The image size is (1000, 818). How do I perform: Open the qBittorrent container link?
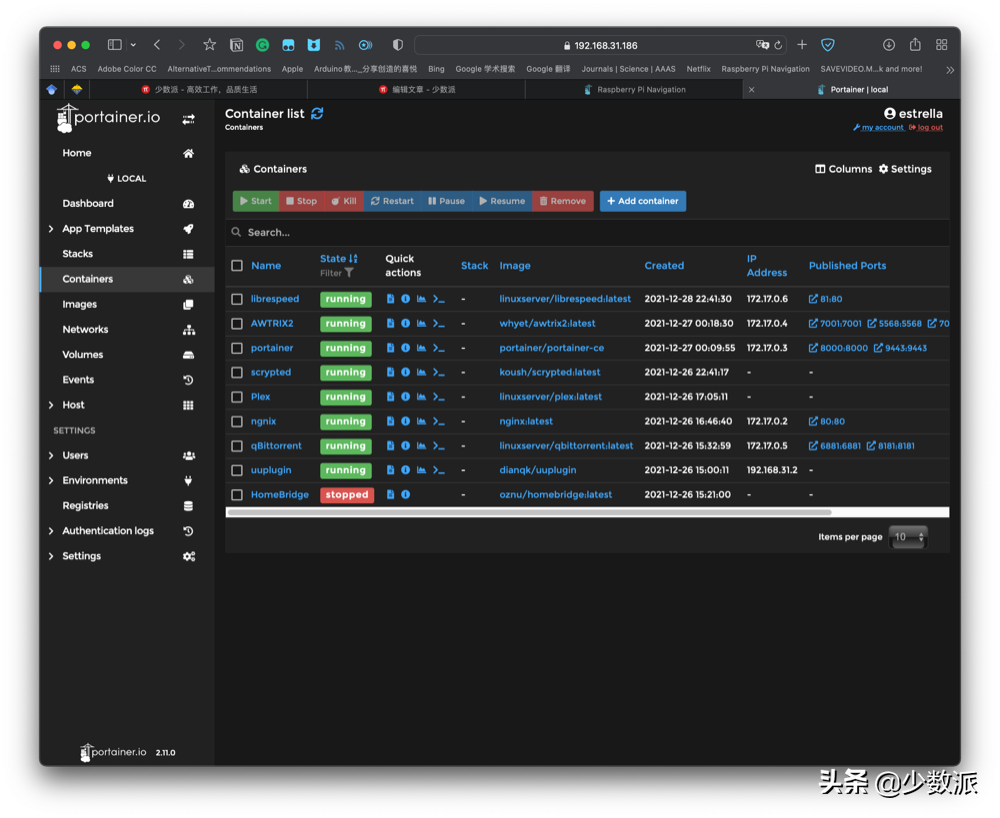click(x=276, y=446)
